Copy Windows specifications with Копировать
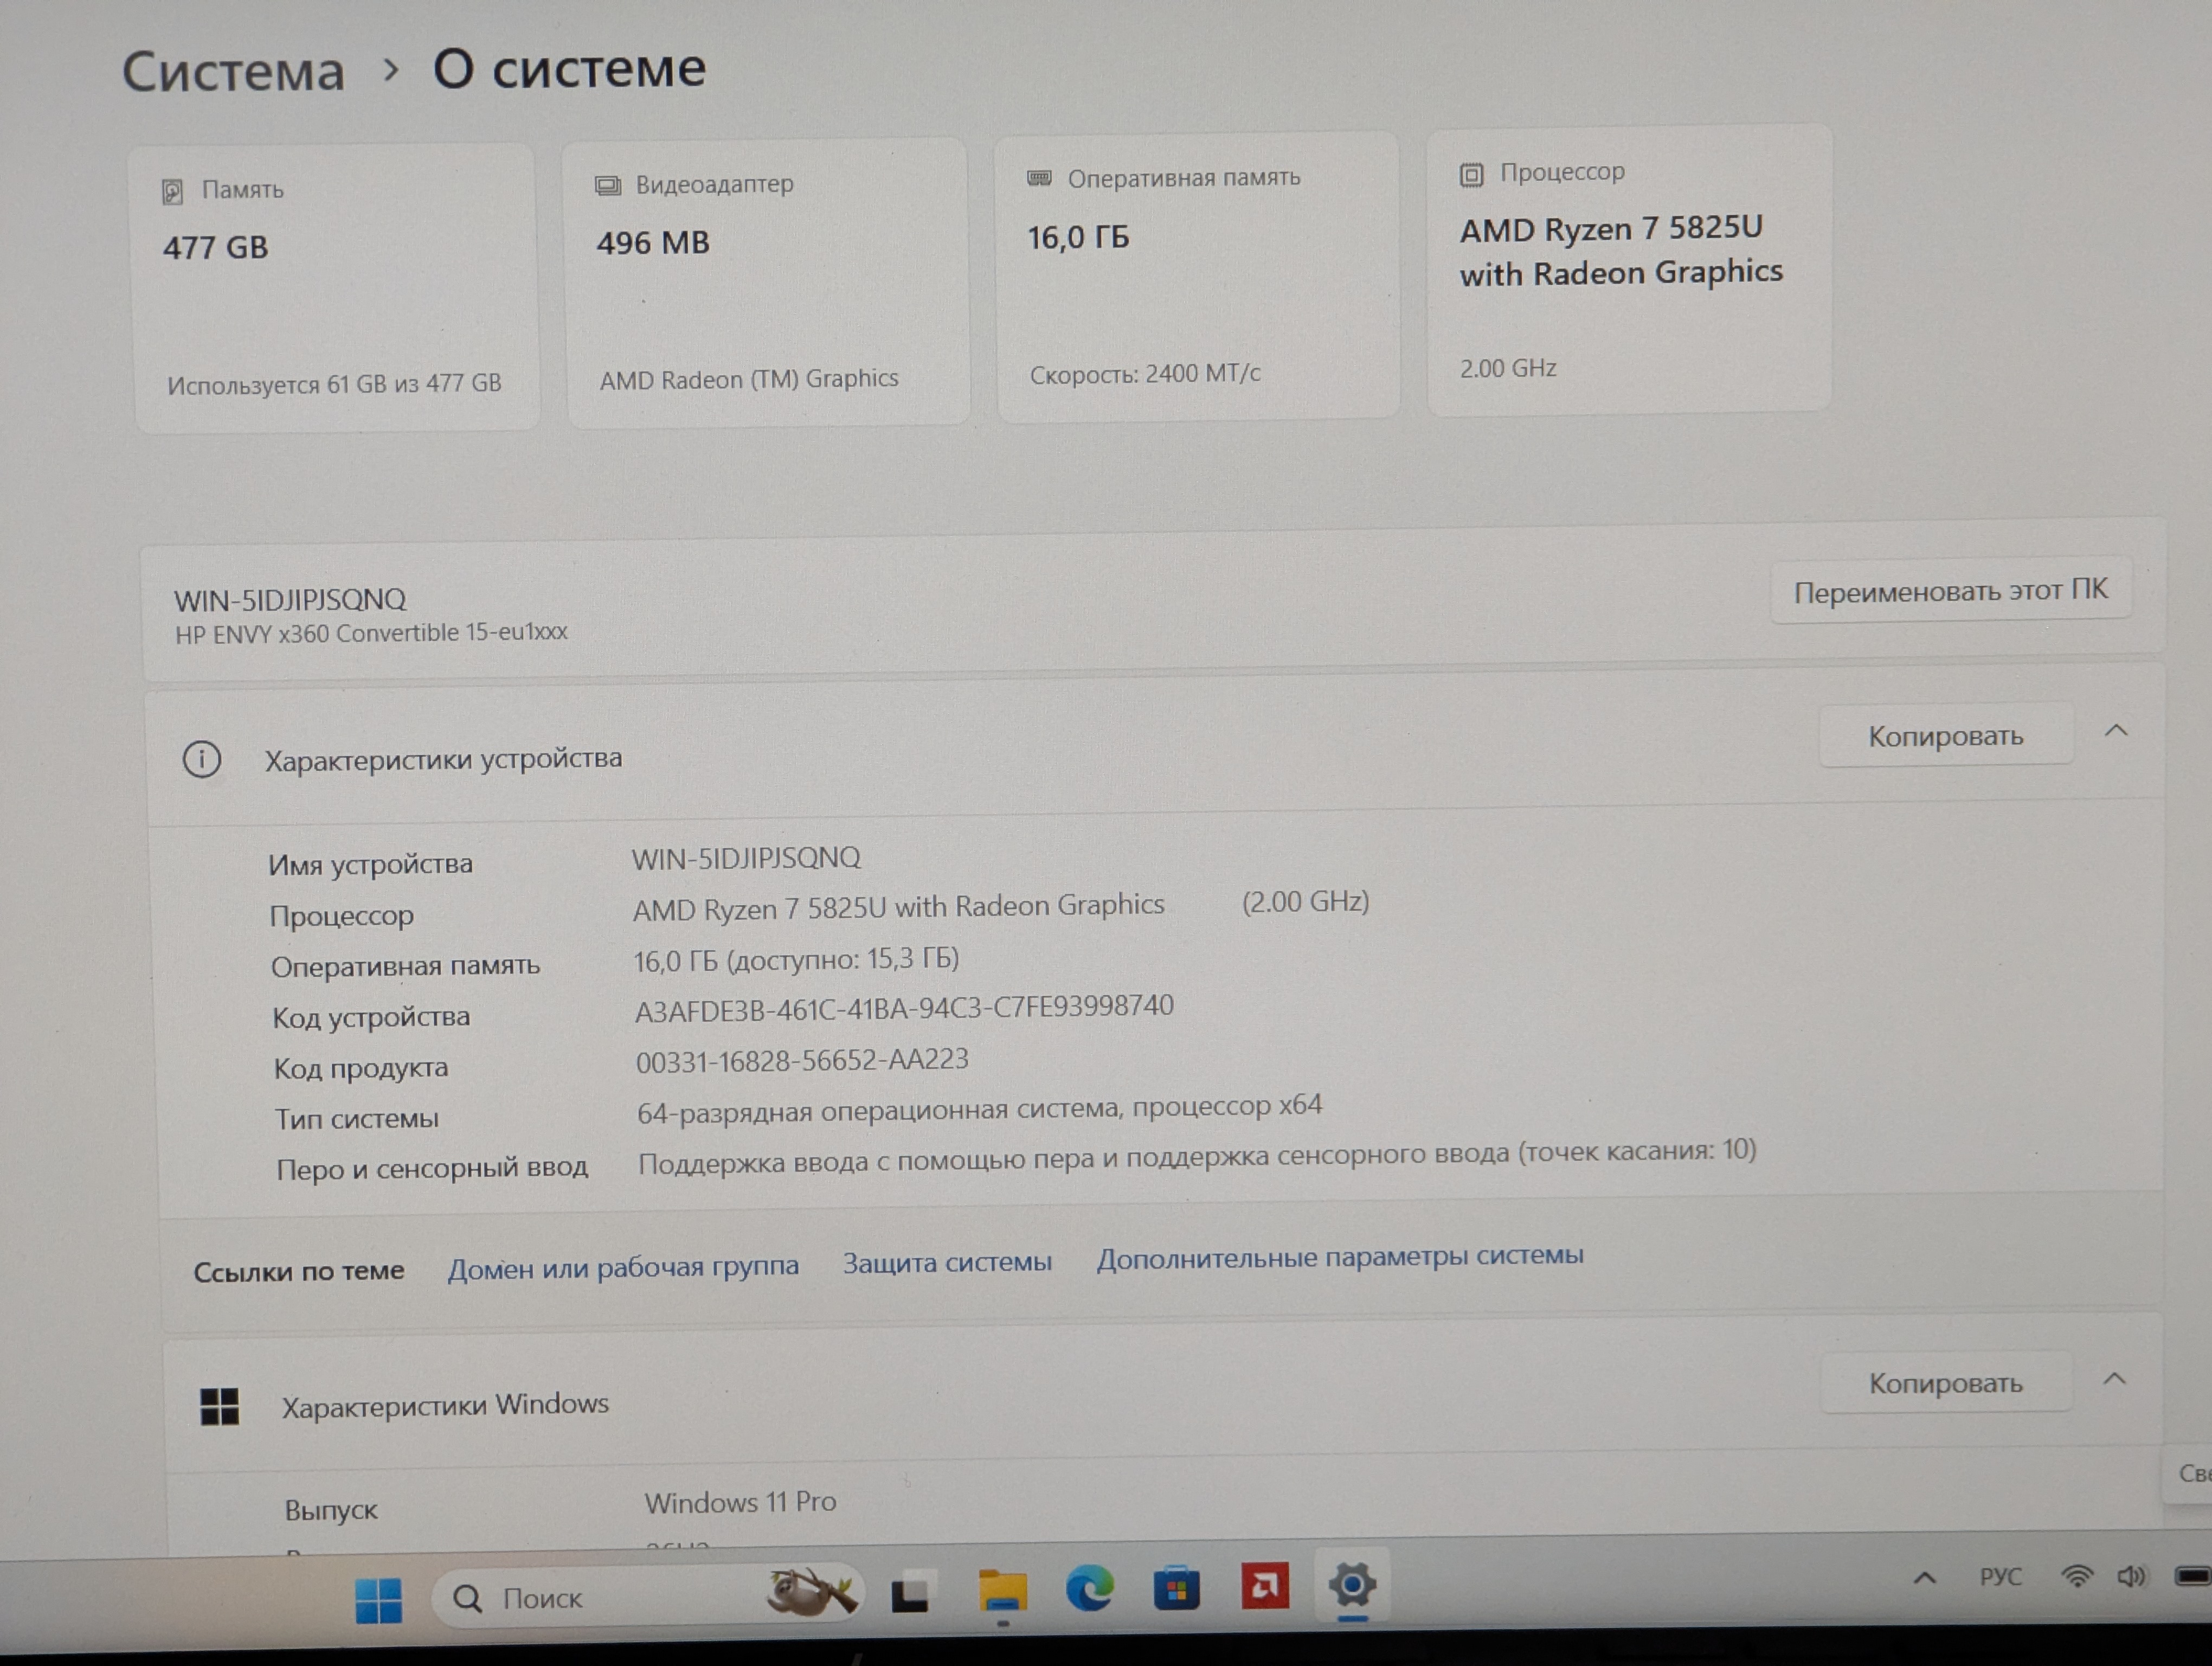Viewport: 2212px width, 1666px height. pos(1945,1383)
